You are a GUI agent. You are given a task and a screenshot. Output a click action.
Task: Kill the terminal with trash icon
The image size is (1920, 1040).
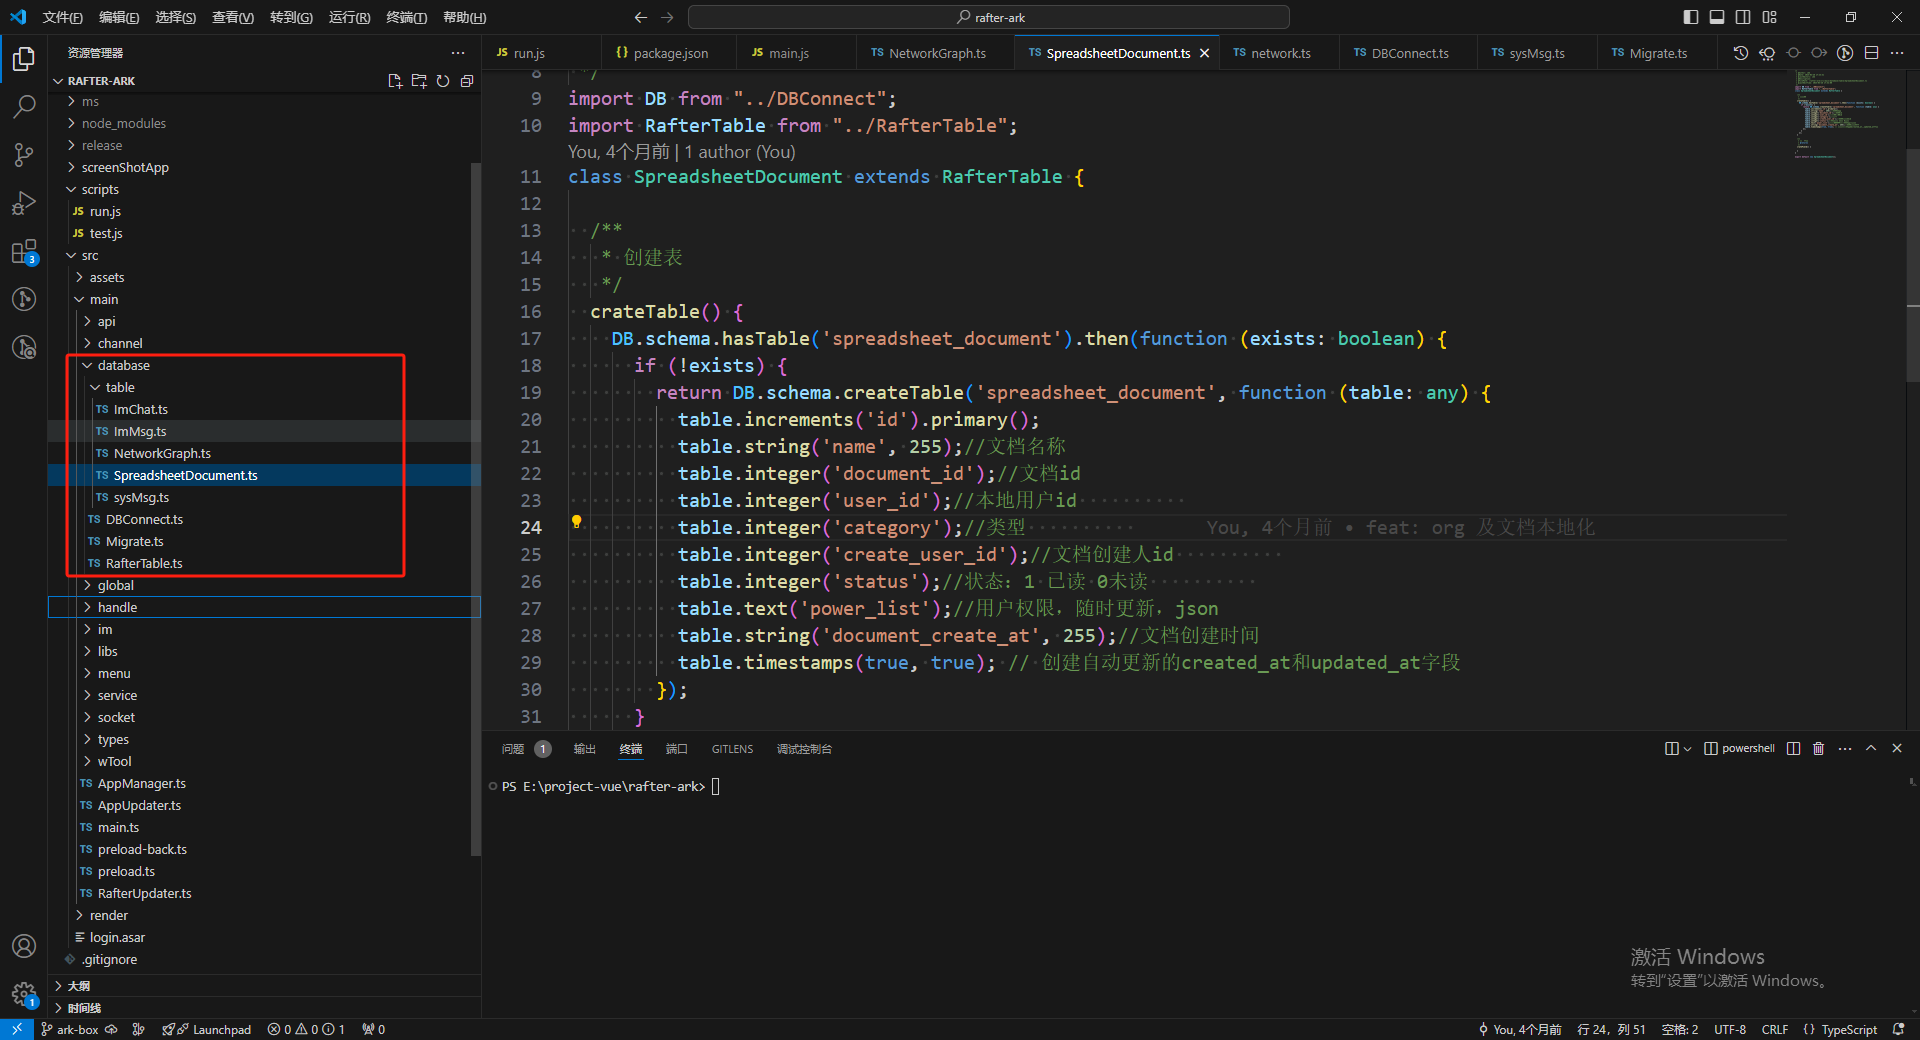1819,748
